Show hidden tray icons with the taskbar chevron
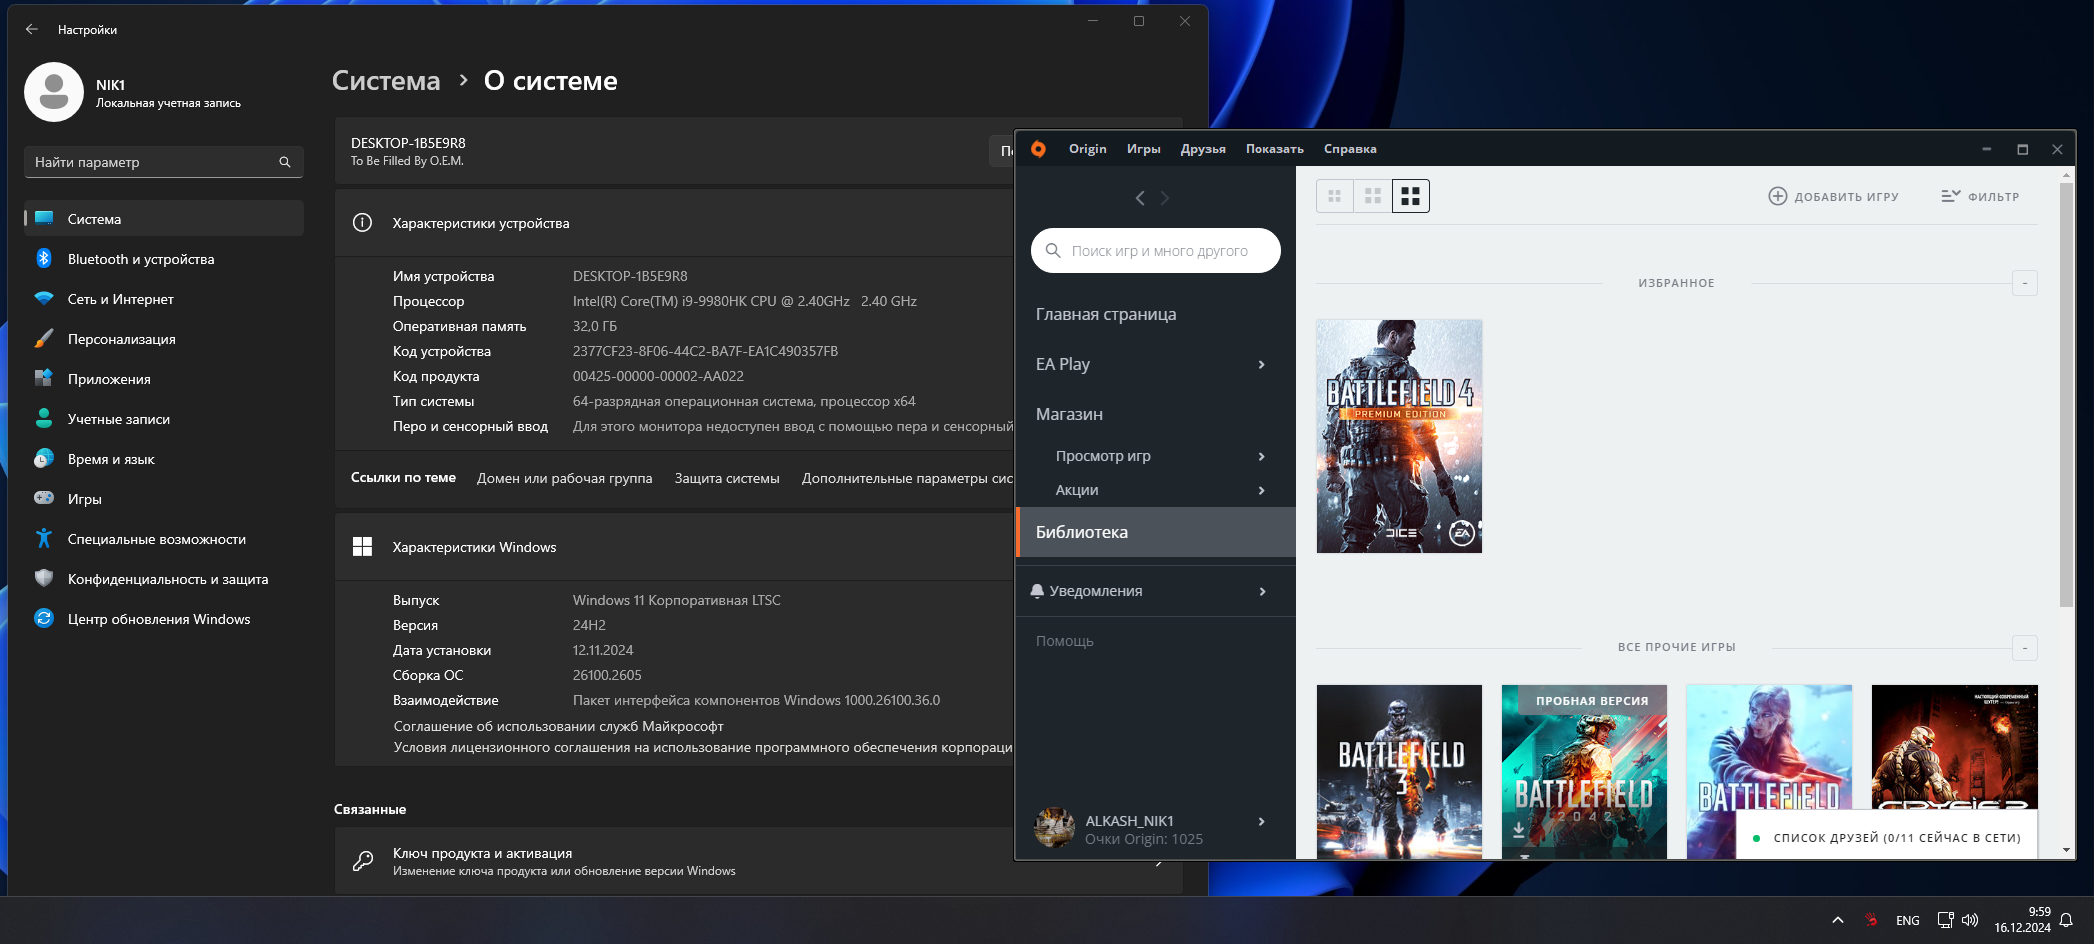This screenshot has height=944, width=2094. 1838,920
